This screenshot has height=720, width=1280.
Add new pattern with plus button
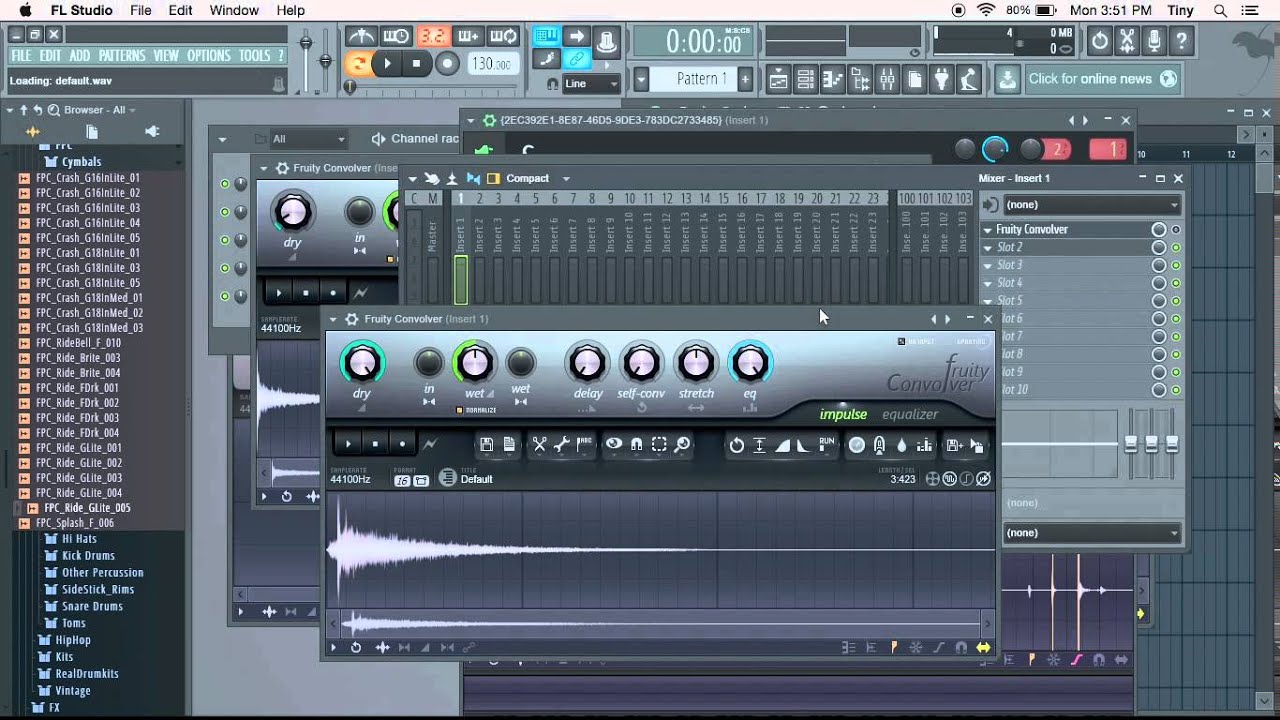tap(745, 79)
